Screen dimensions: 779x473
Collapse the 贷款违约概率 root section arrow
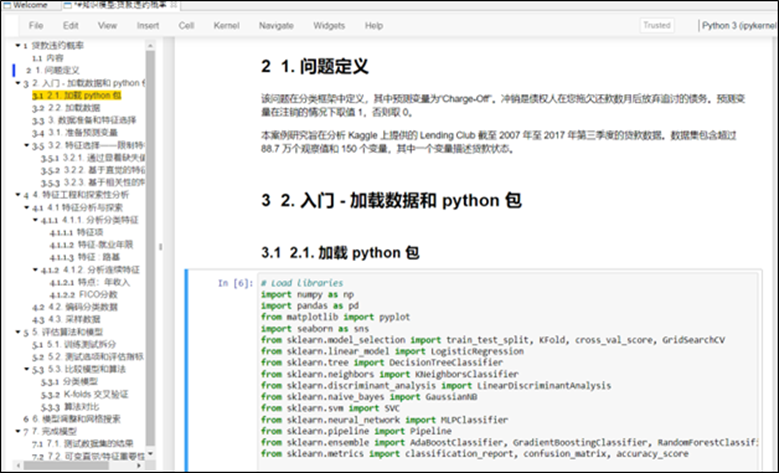[x=19, y=46]
